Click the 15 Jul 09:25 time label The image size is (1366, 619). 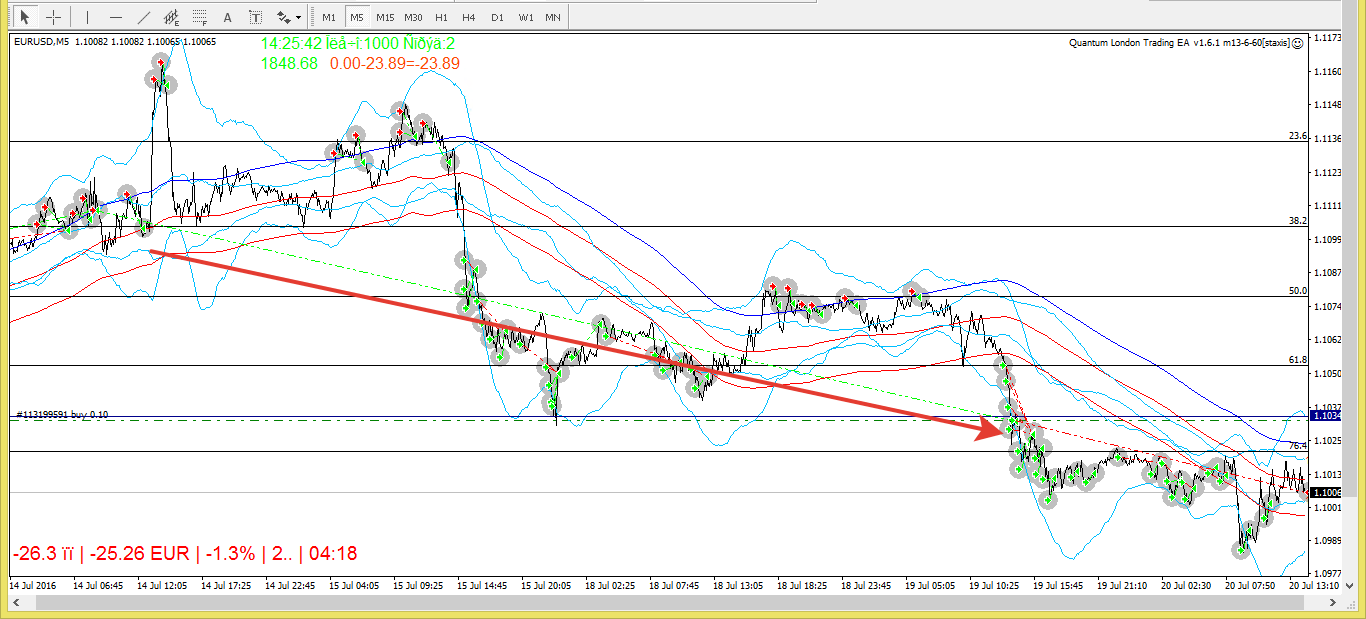tap(417, 584)
